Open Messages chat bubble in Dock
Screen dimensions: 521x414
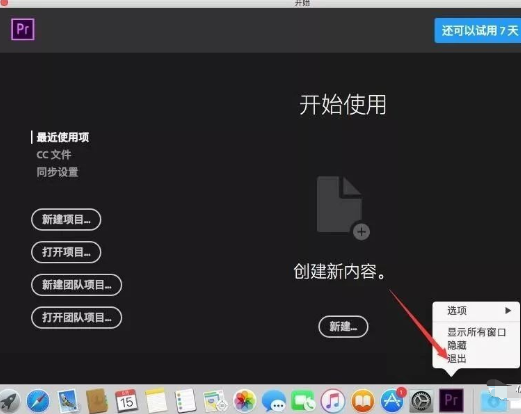click(x=274, y=401)
